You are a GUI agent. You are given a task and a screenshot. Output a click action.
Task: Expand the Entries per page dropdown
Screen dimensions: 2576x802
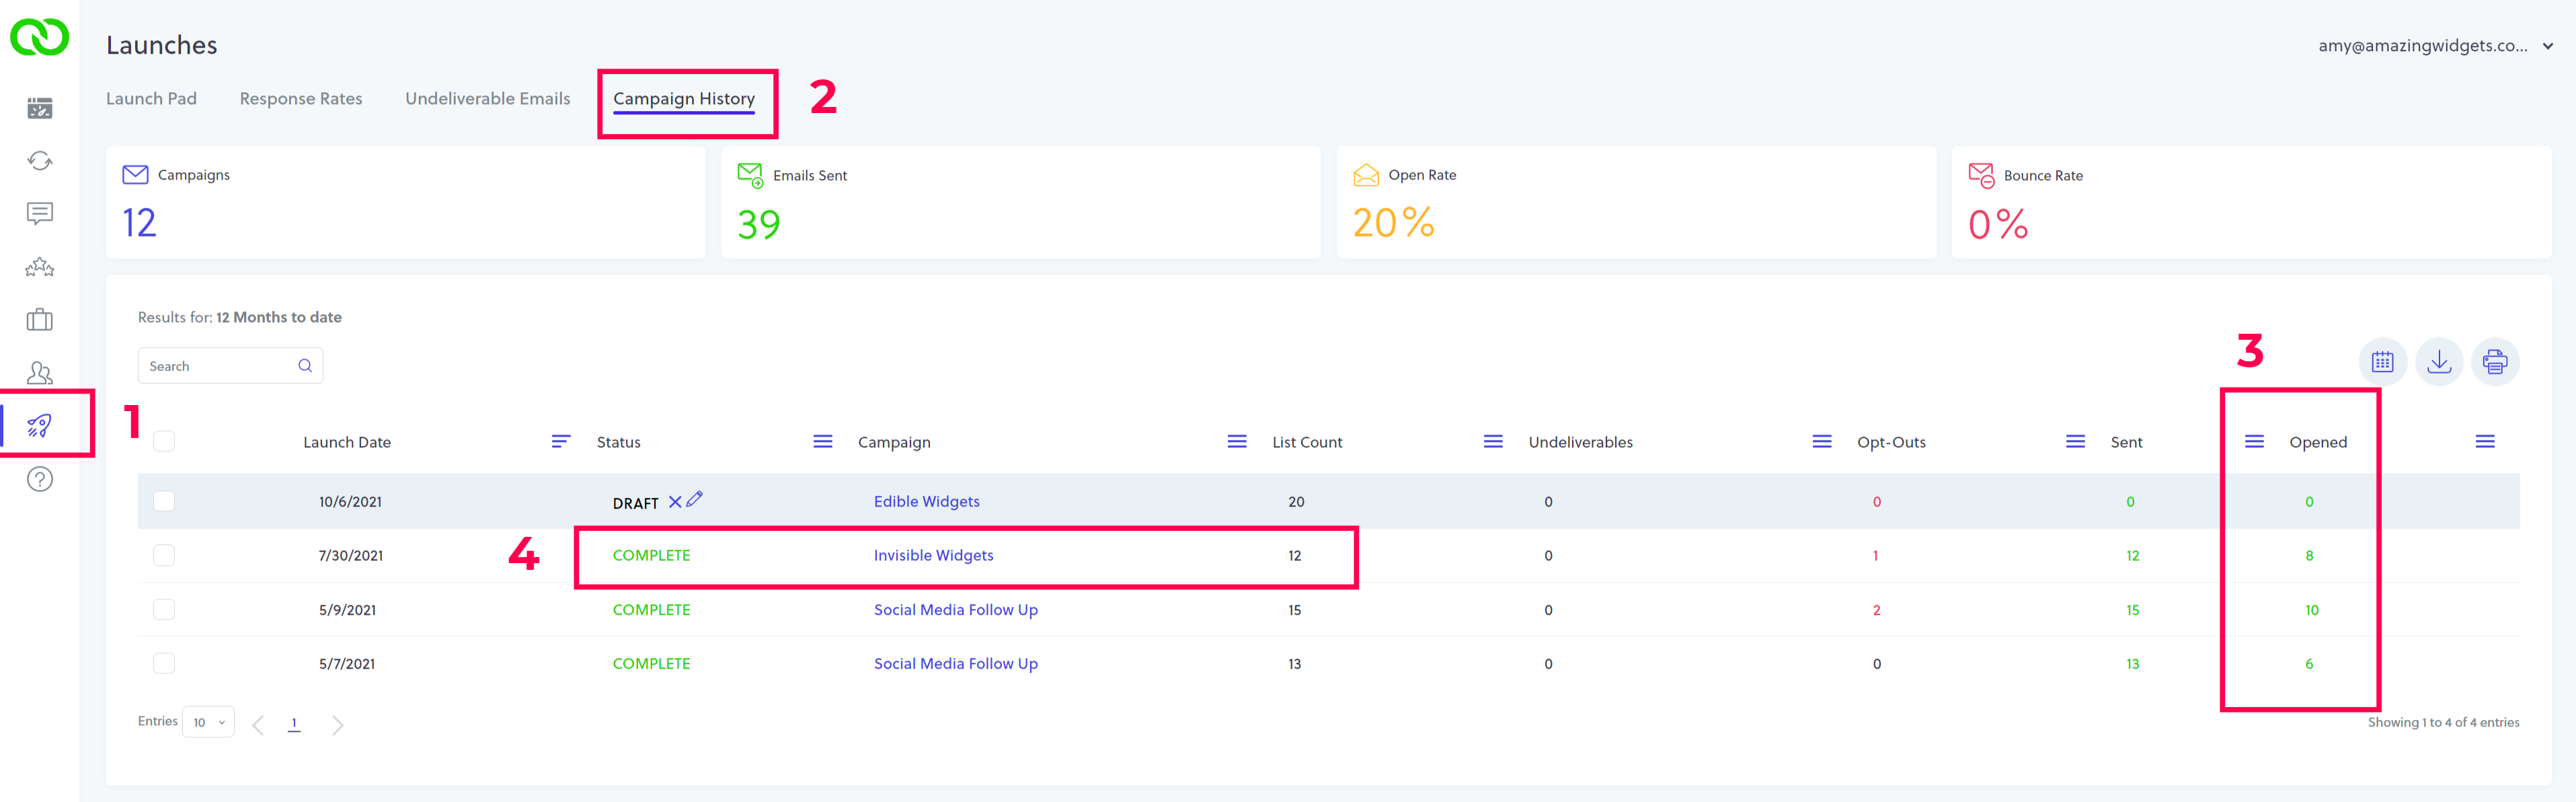209,722
